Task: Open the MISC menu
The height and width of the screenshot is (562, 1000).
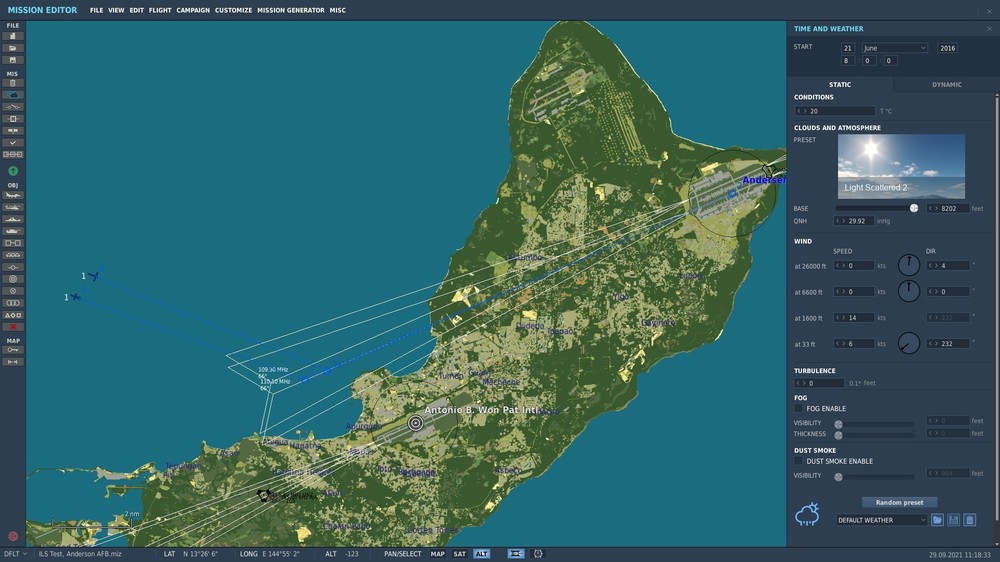Action: click(x=337, y=10)
